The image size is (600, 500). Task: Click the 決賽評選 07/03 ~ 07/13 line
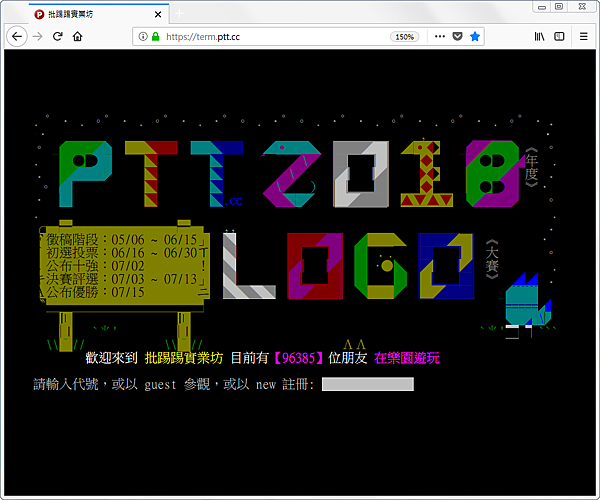122,279
